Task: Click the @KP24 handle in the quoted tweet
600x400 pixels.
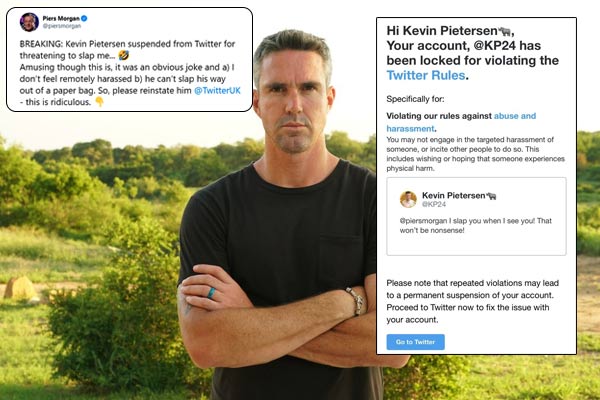Action: coord(434,204)
